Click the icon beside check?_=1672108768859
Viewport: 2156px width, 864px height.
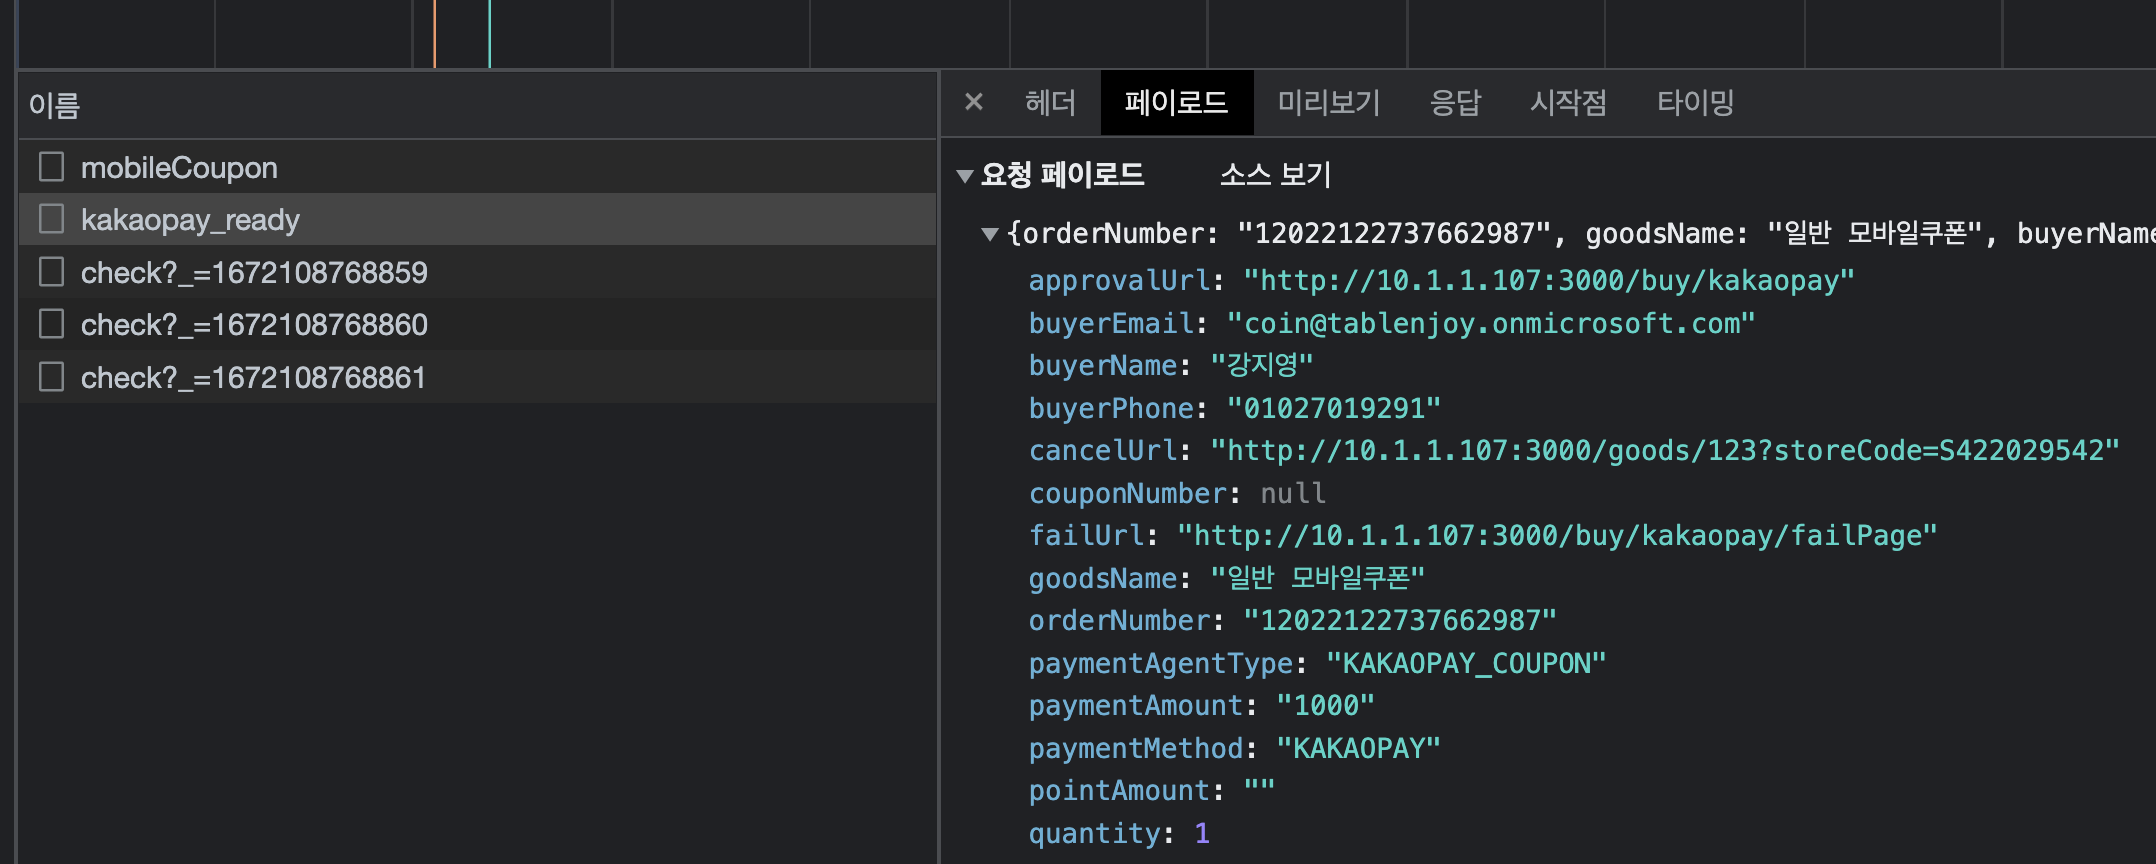[x=51, y=271]
